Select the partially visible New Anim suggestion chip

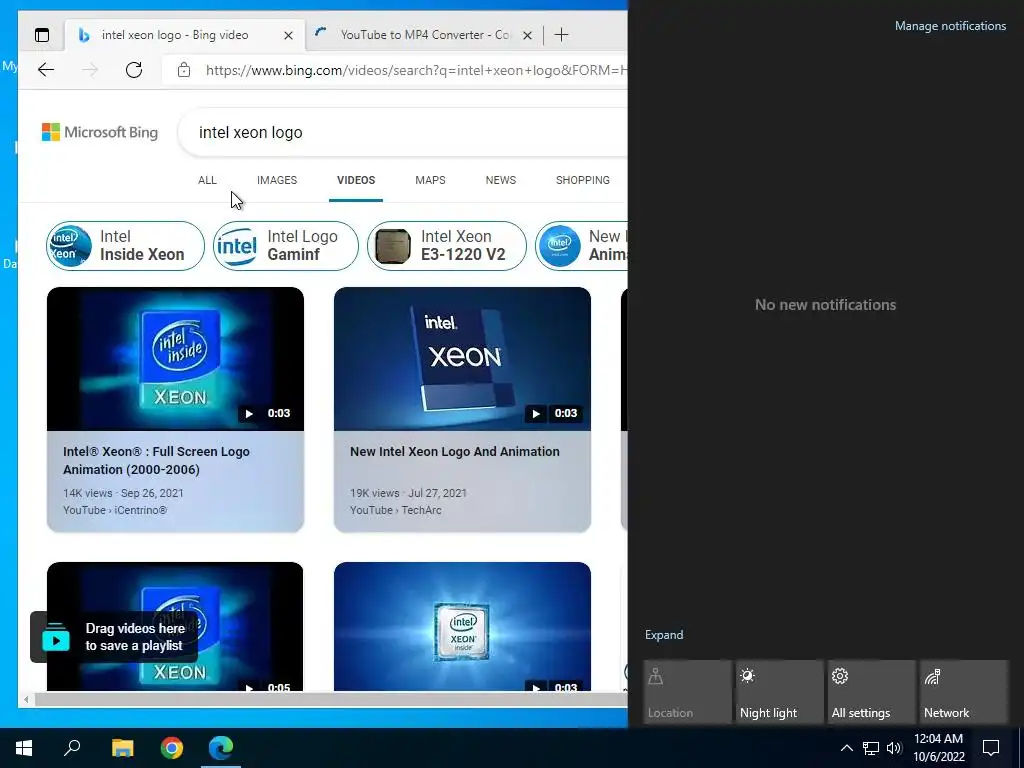(581, 246)
